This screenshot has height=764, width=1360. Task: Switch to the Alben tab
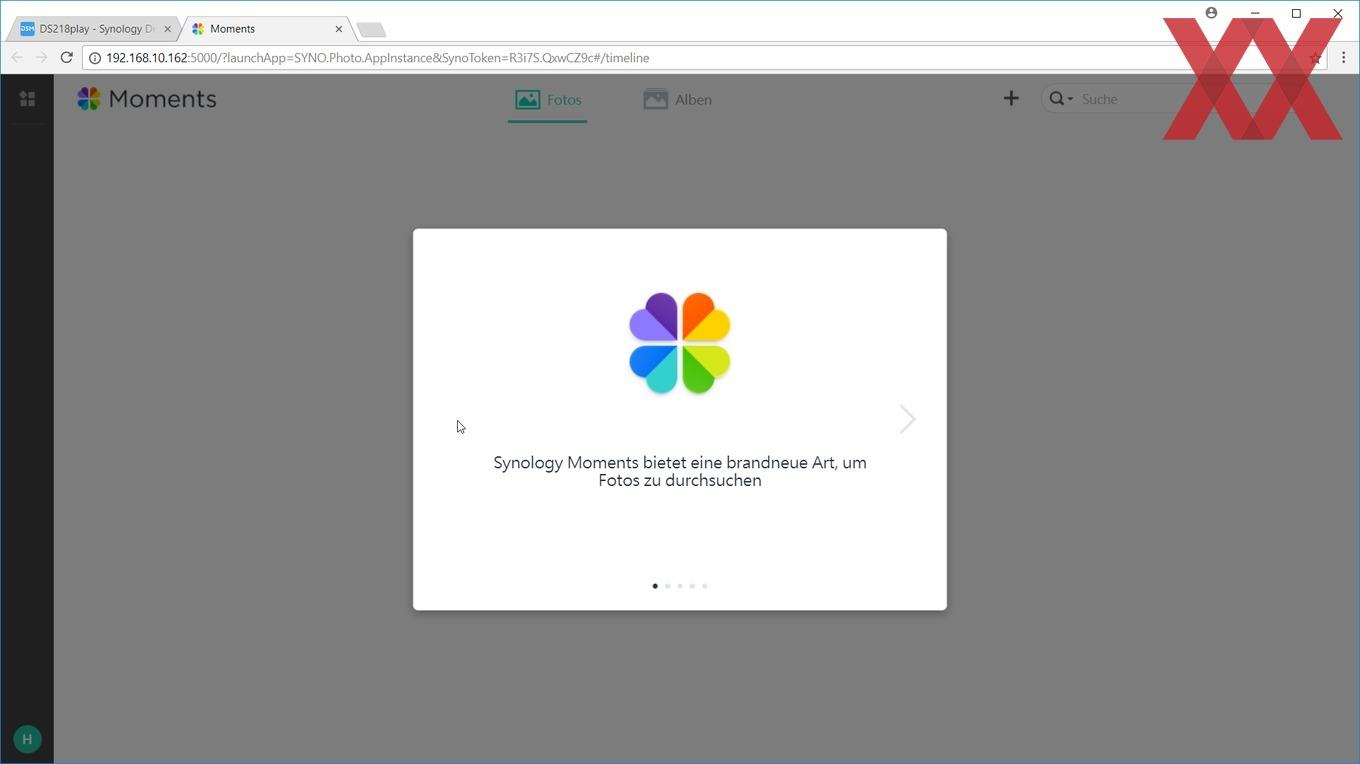pos(677,100)
